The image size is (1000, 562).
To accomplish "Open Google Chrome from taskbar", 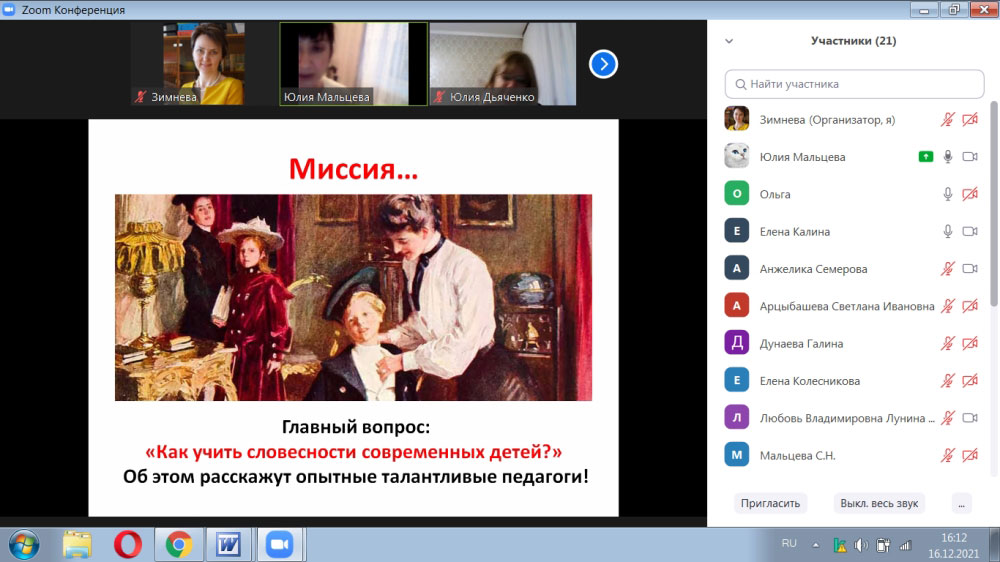I will coord(179,545).
